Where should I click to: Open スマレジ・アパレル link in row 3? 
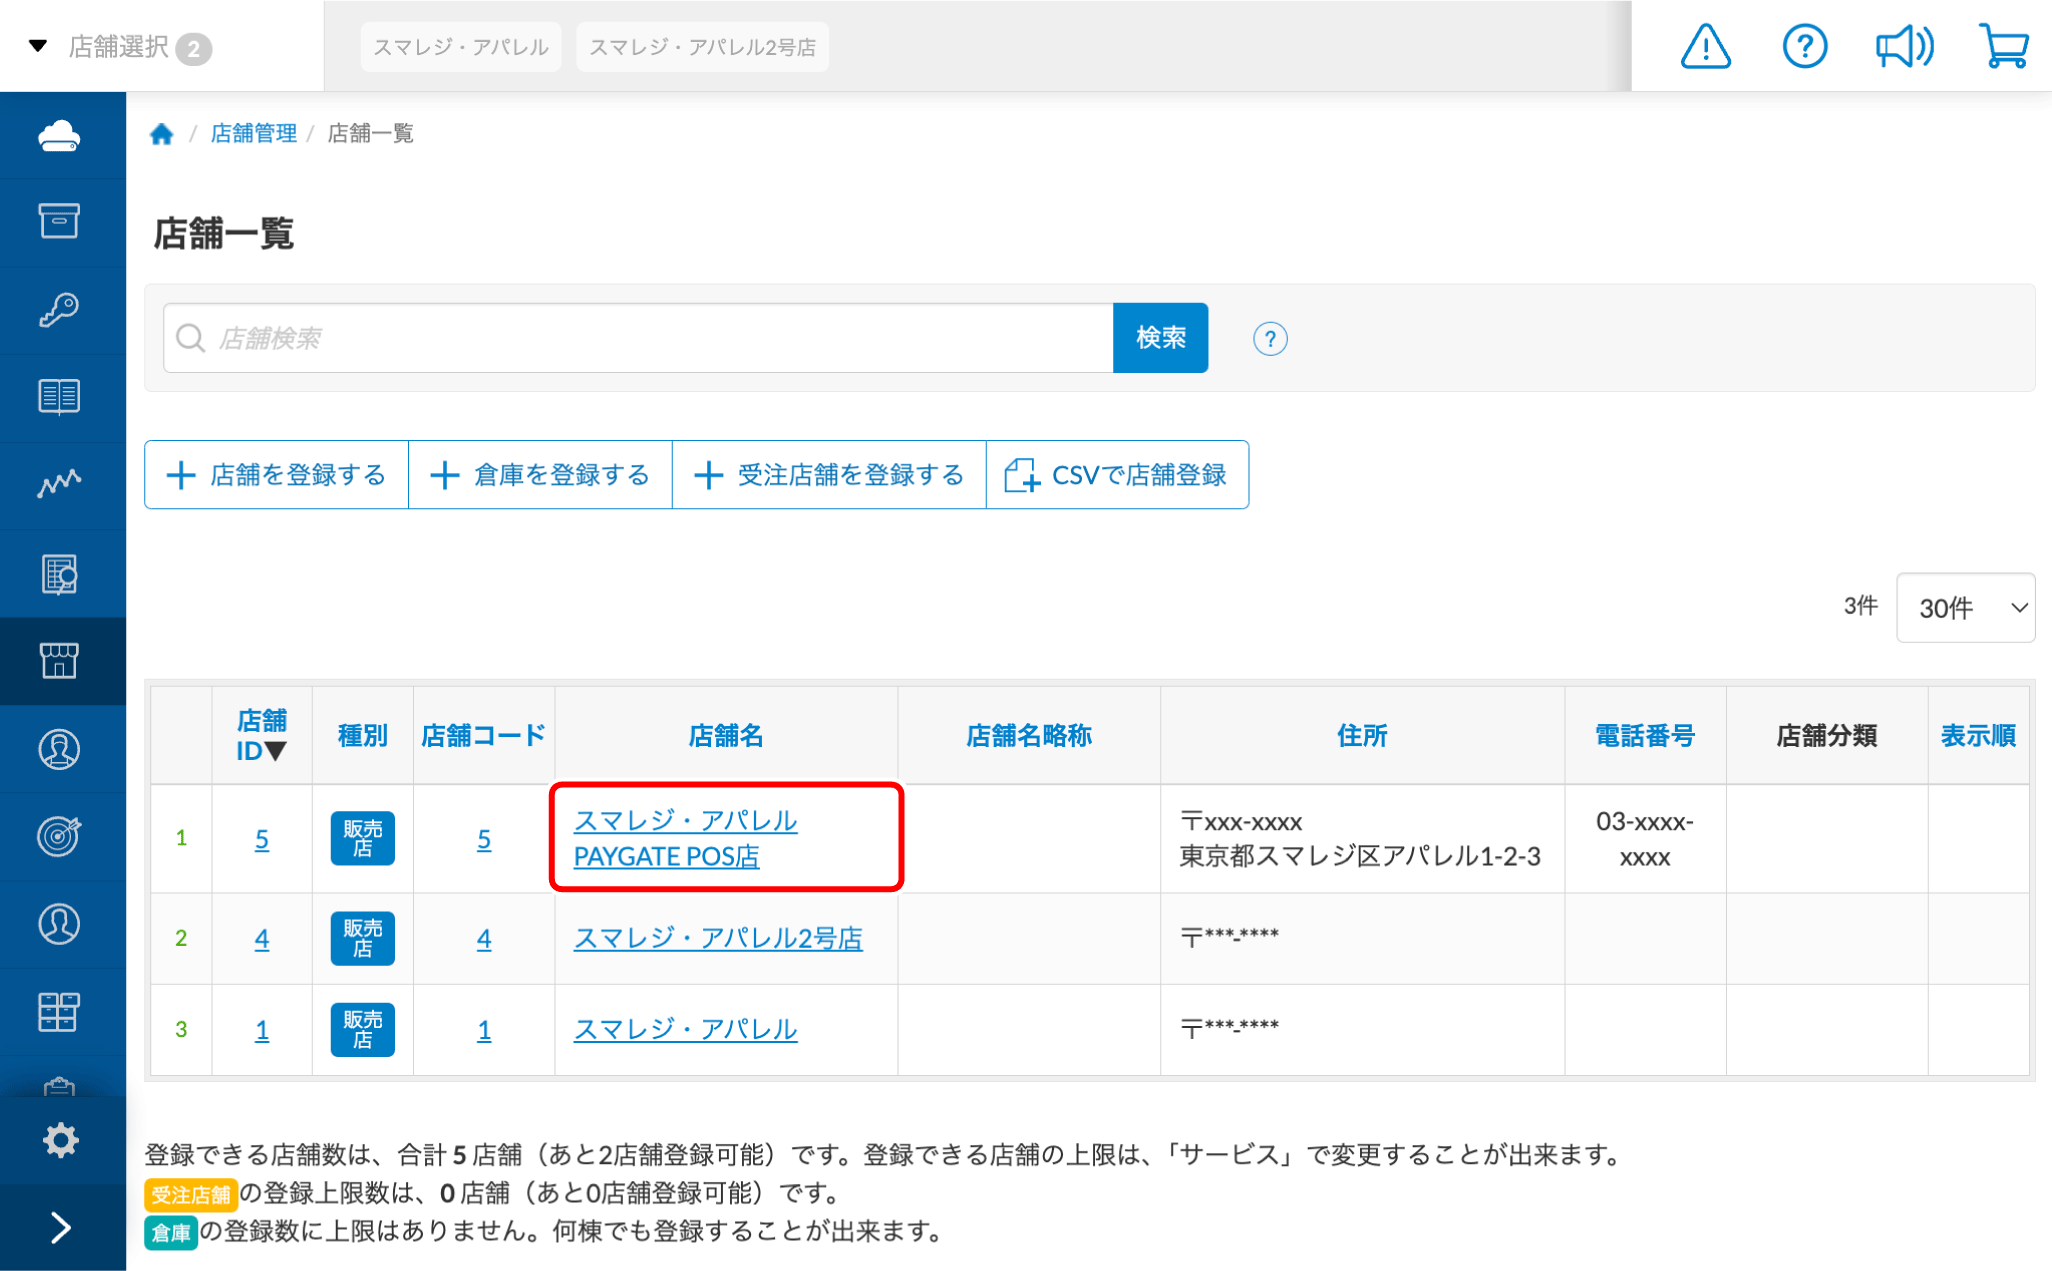pyautogui.click(x=685, y=1029)
